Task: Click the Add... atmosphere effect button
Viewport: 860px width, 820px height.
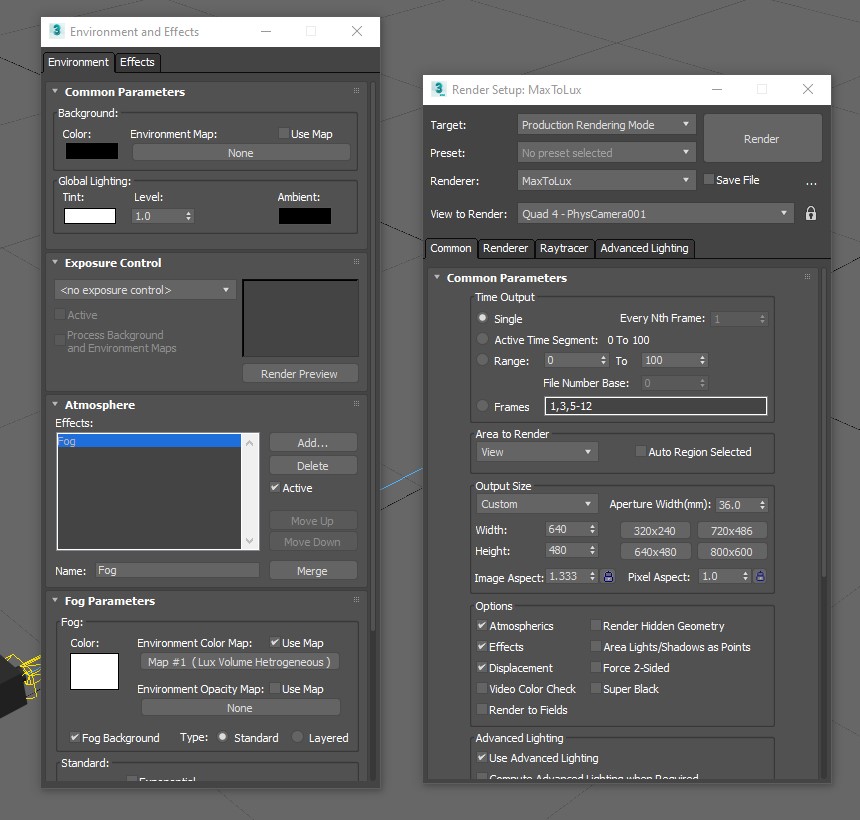Action: [x=312, y=443]
